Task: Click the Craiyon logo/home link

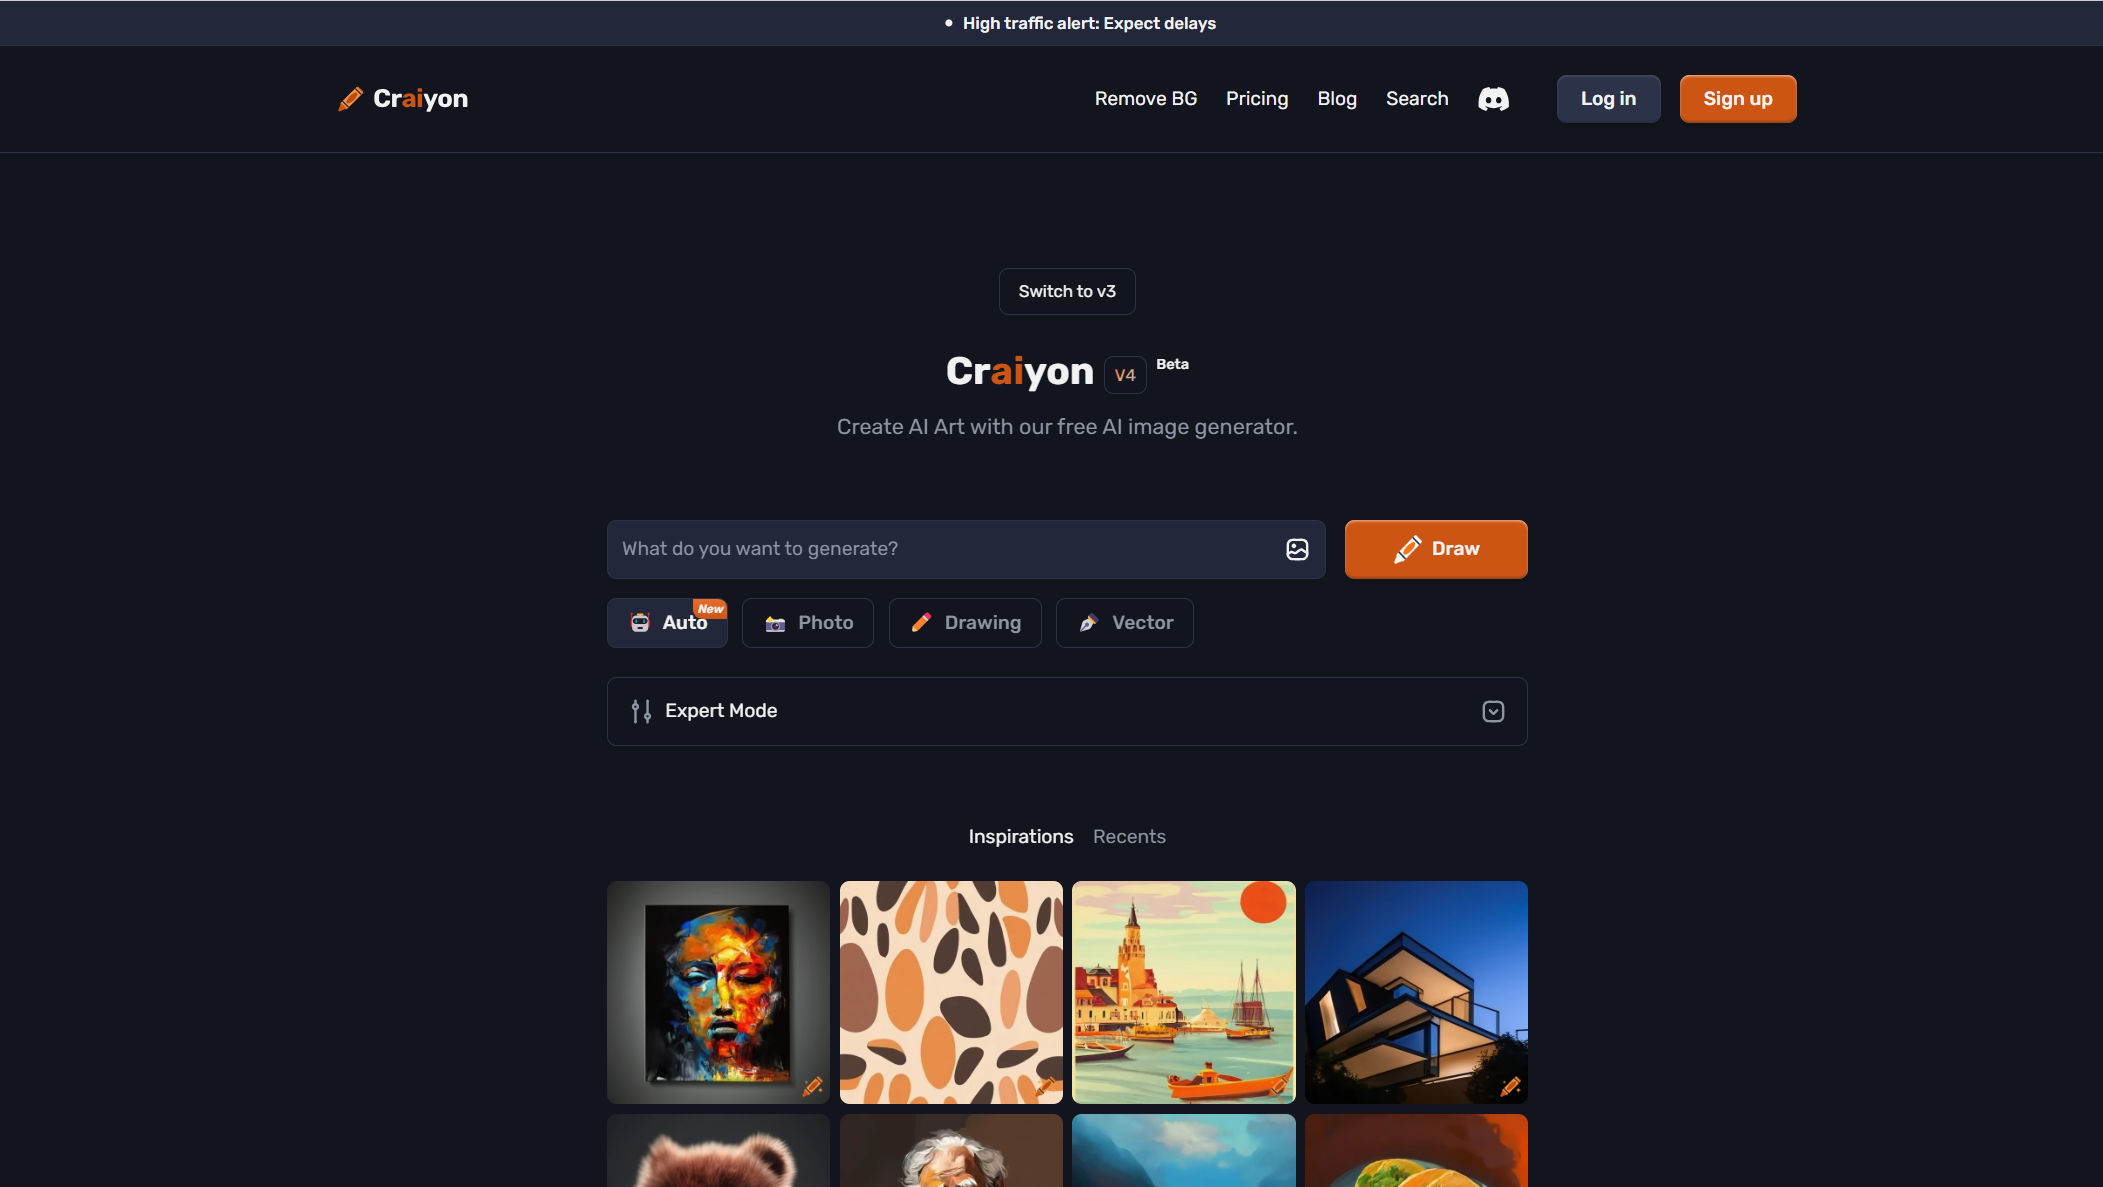Action: click(x=403, y=98)
